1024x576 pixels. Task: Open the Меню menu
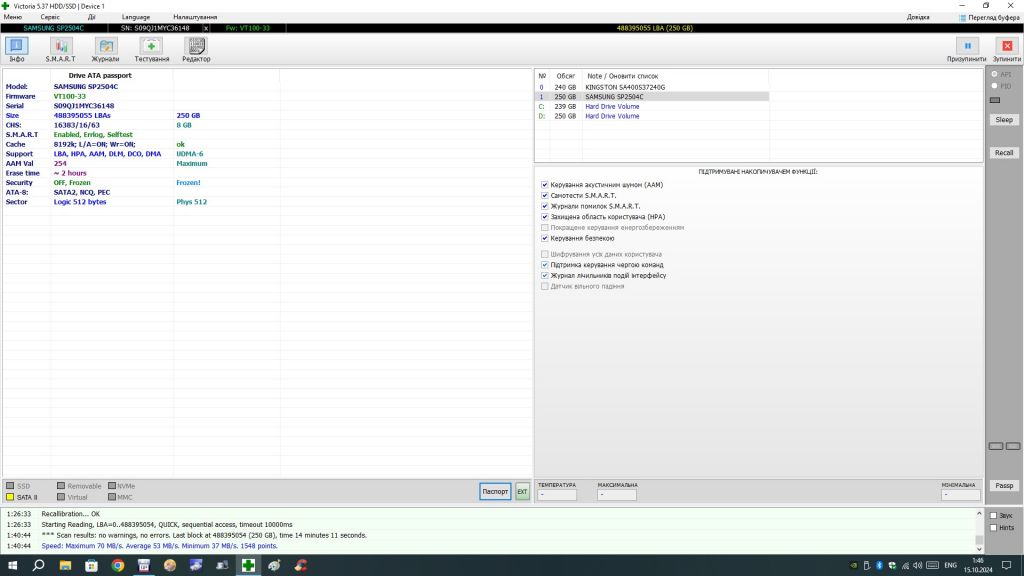(12, 17)
